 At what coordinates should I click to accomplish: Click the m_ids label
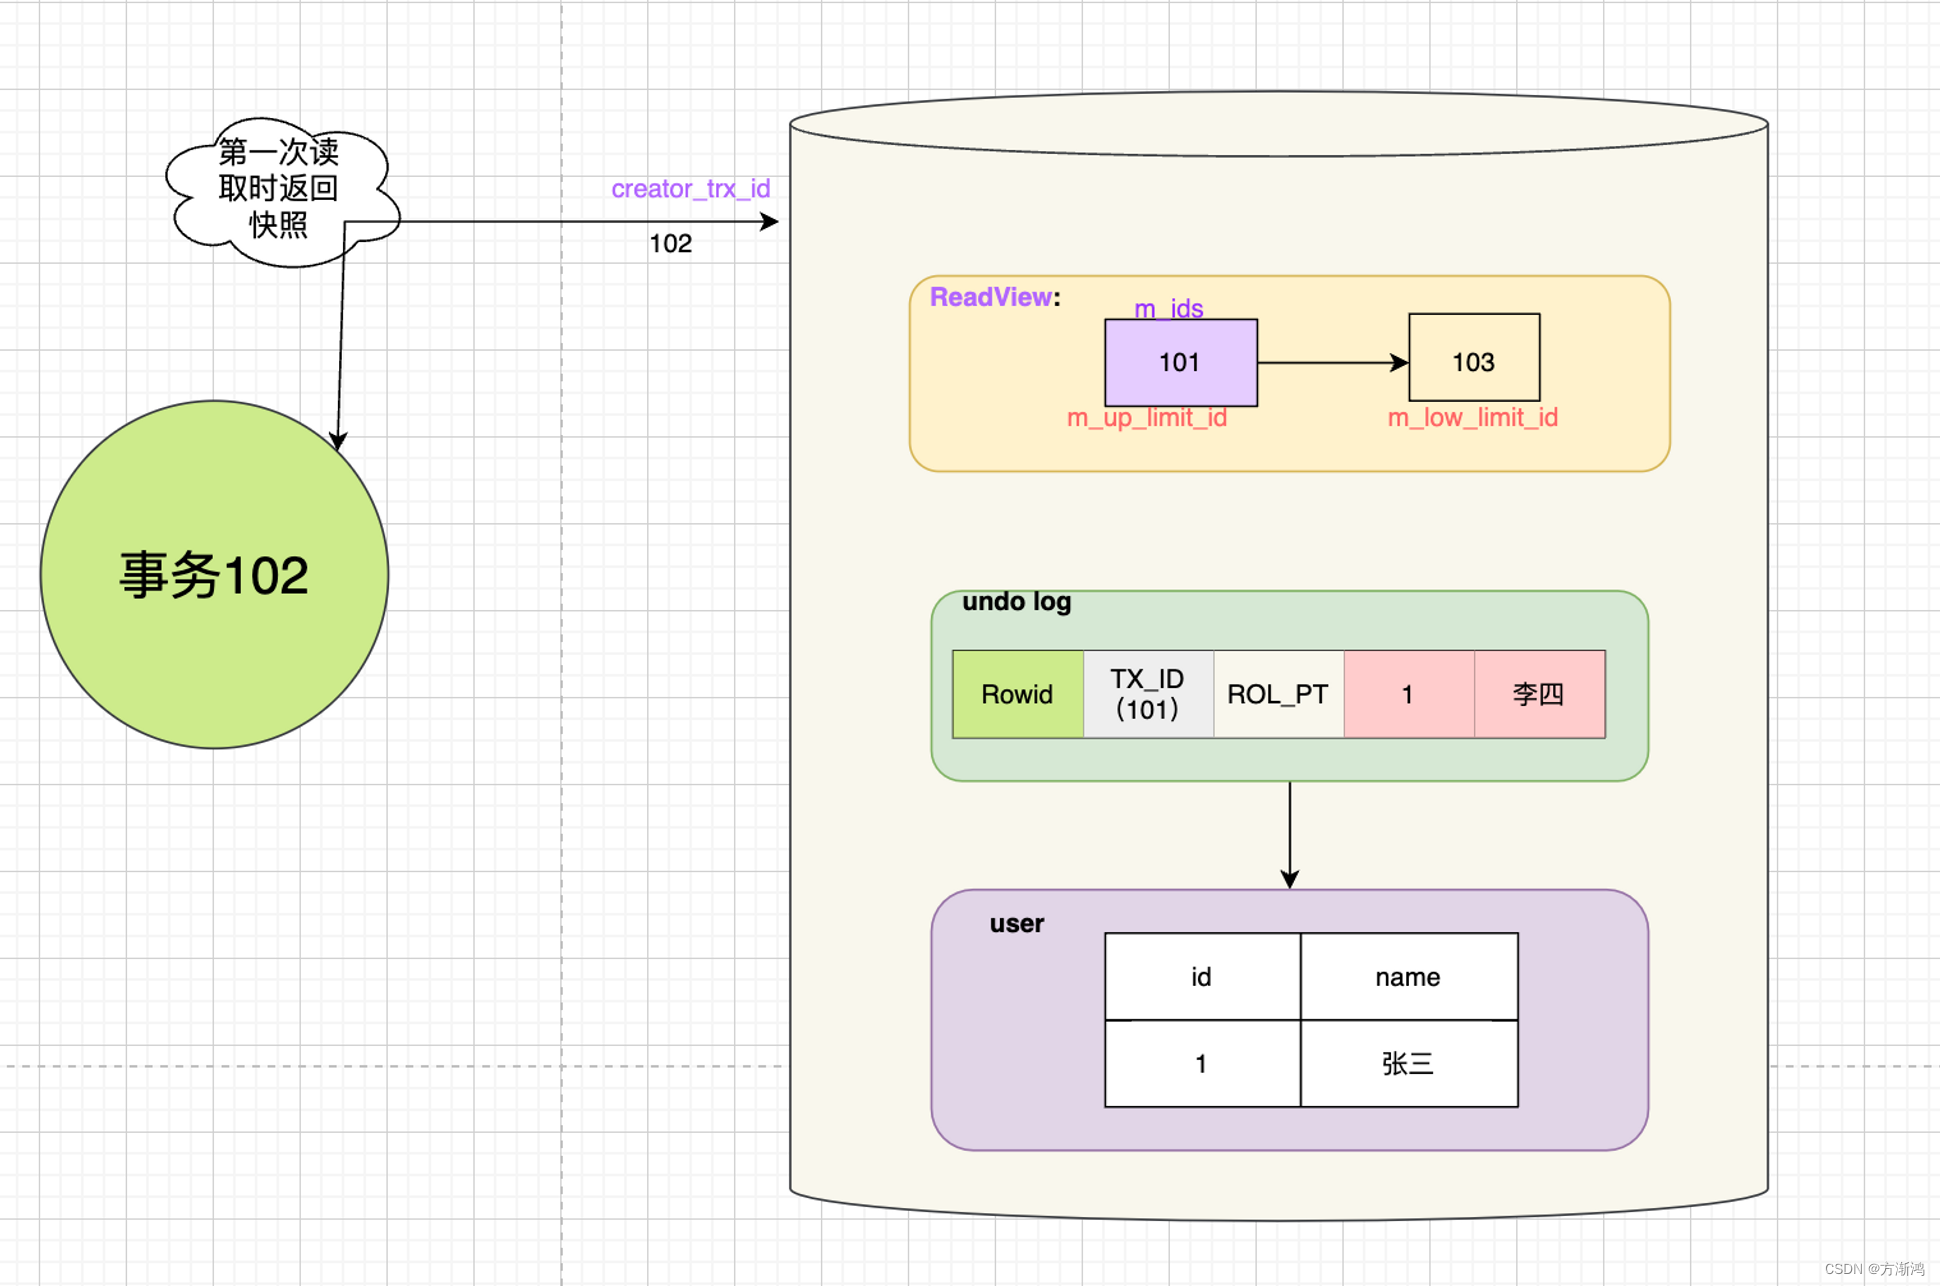pyautogui.click(x=1168, y=308)
